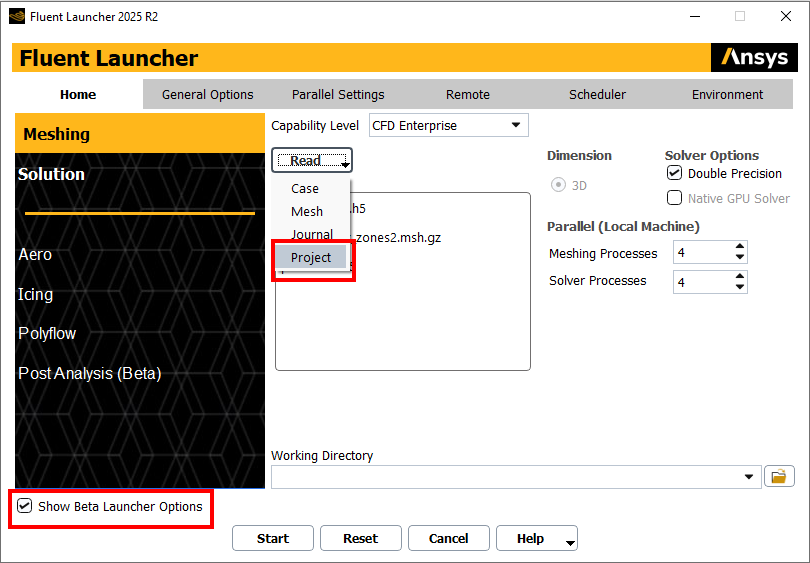Screen dimensions: 810x563
Task: Select the Home tab
Action: pos(78,95)
